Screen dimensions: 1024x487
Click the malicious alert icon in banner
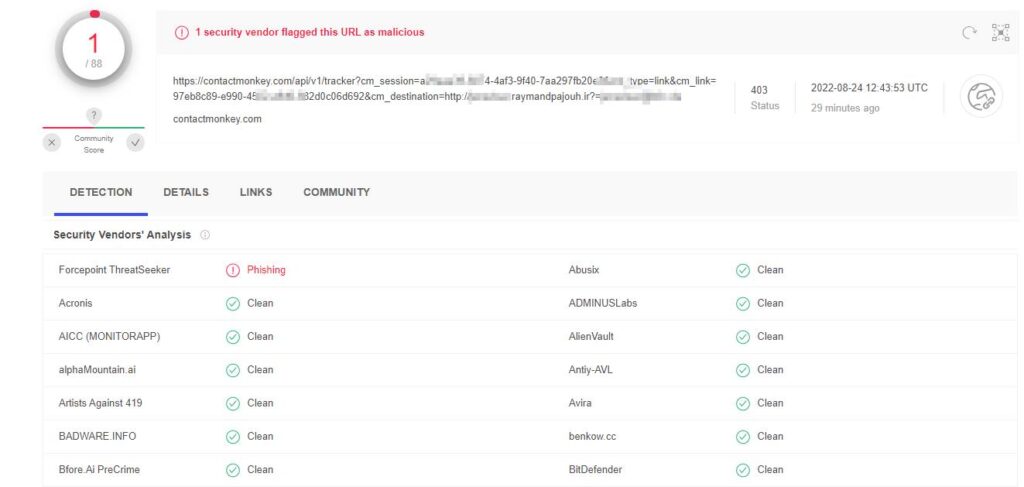[182, 33]
